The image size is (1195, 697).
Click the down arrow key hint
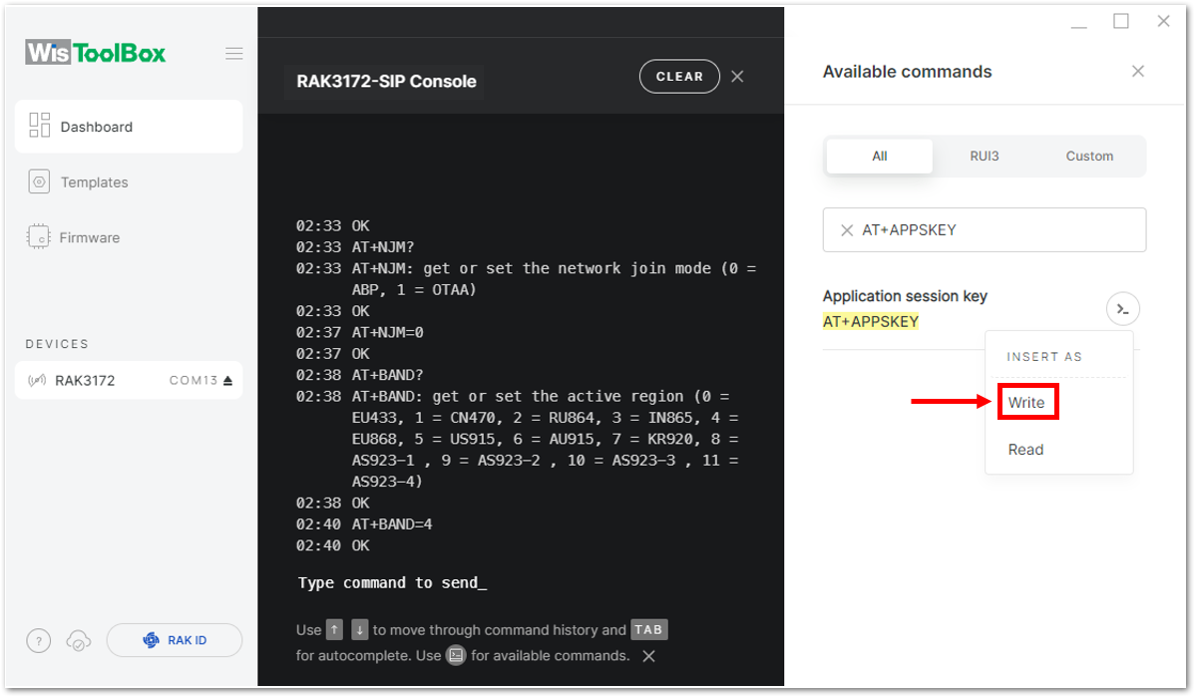pyautogui.click(x=360, y=630)
